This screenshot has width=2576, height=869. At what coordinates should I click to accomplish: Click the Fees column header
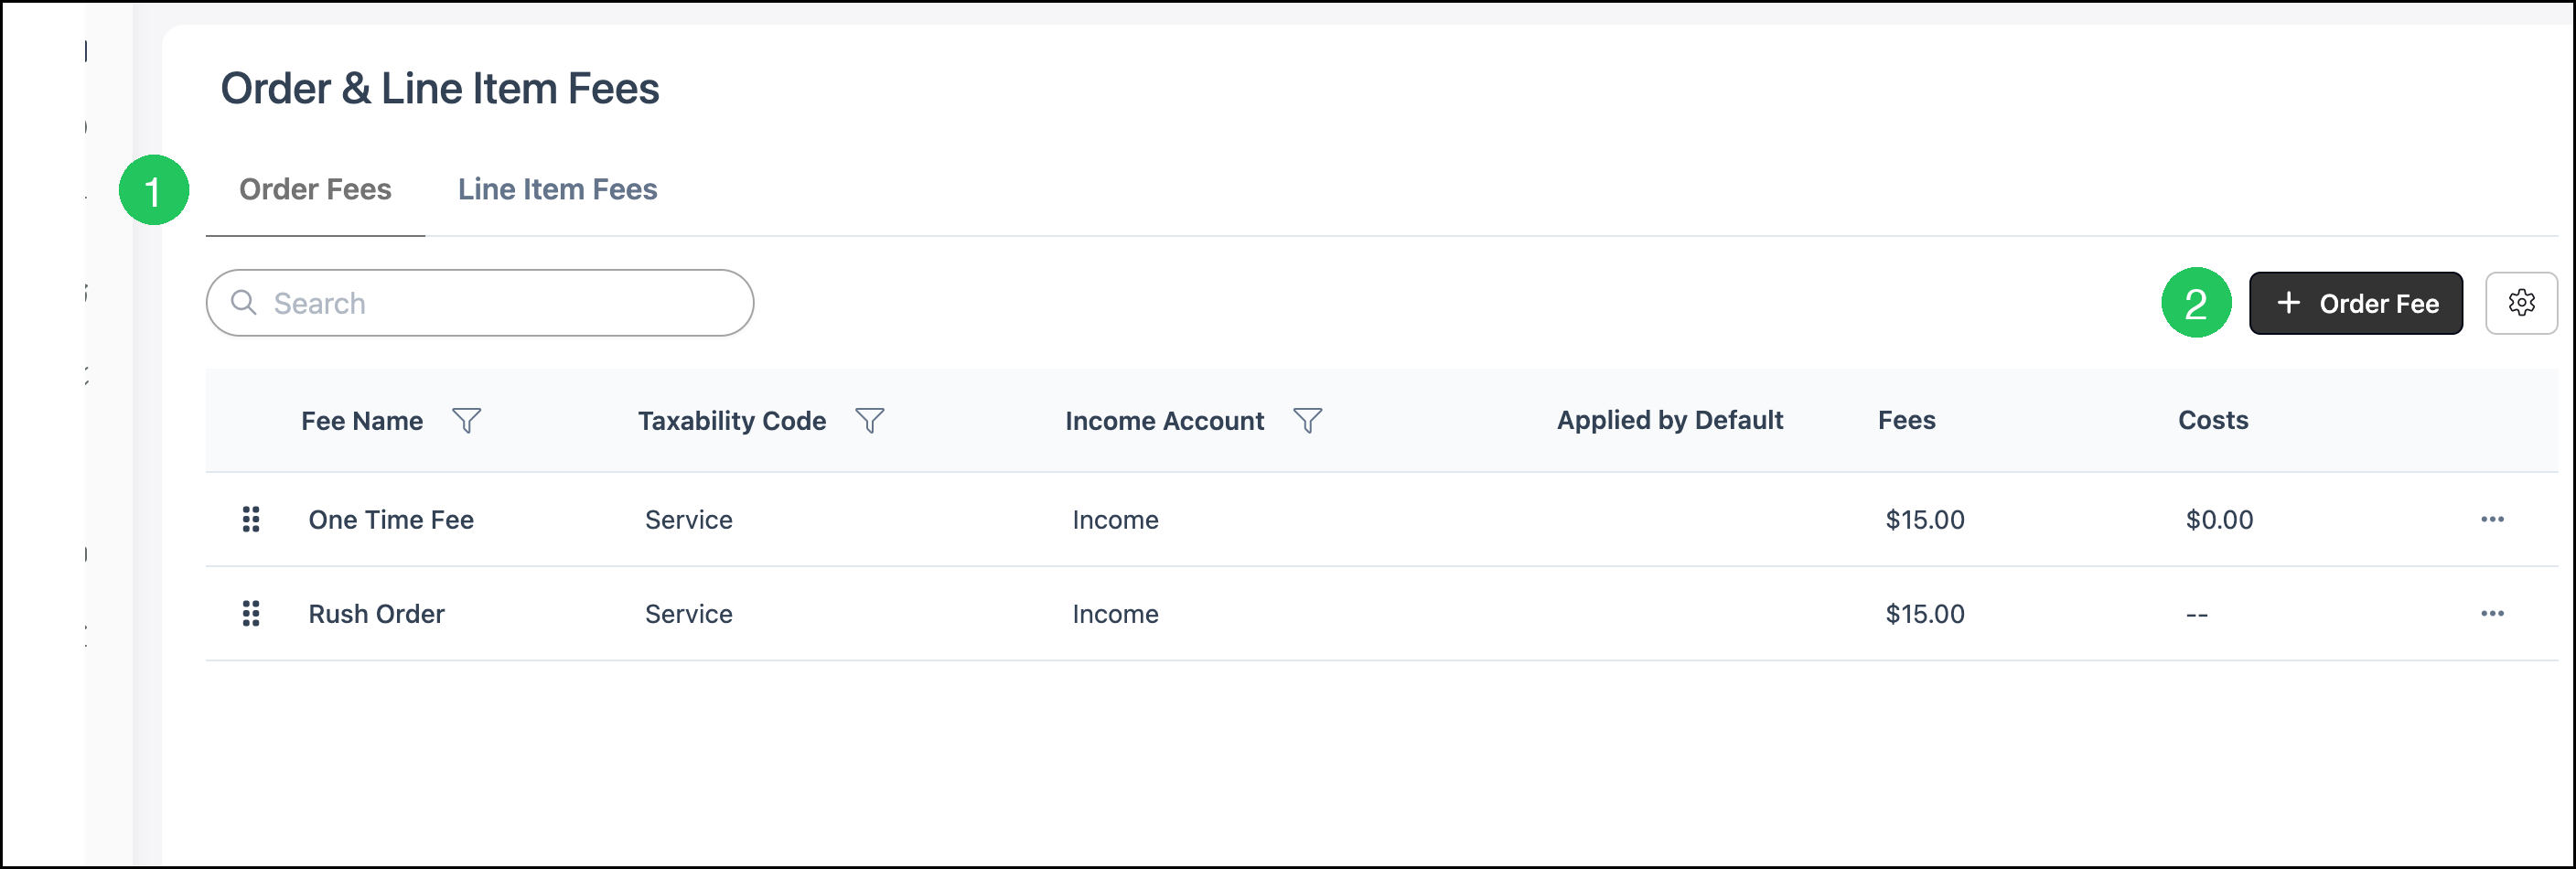pos(1906,420)
